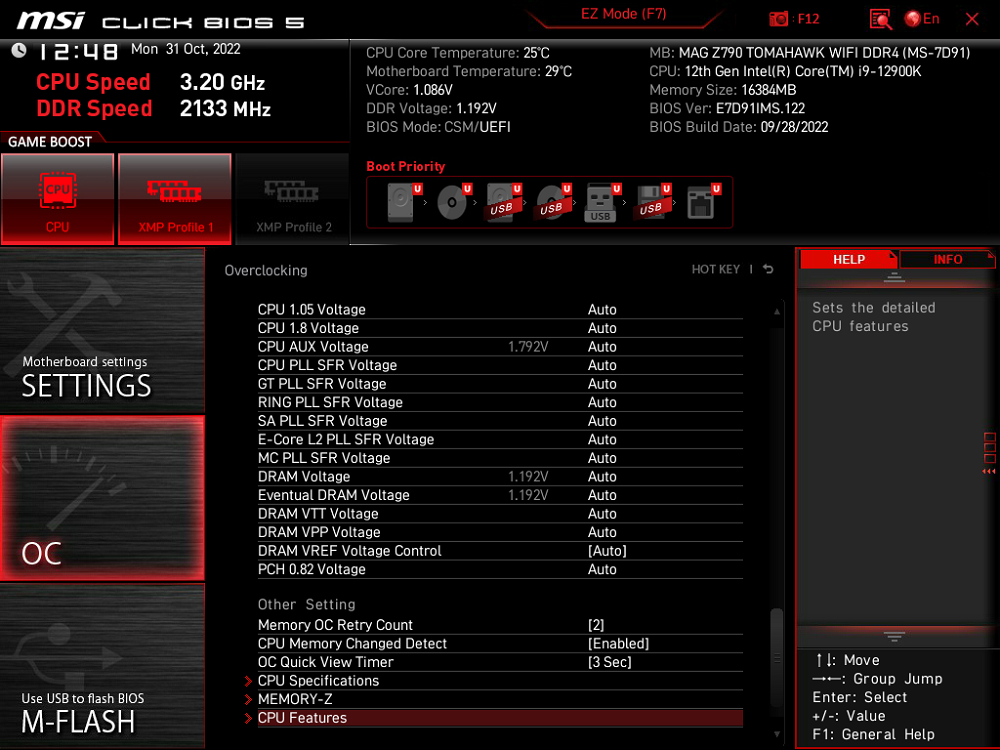1000x750 pixels.
Task: Select the DRAM VPP Voltage row
Action: (x=500, y=532)
